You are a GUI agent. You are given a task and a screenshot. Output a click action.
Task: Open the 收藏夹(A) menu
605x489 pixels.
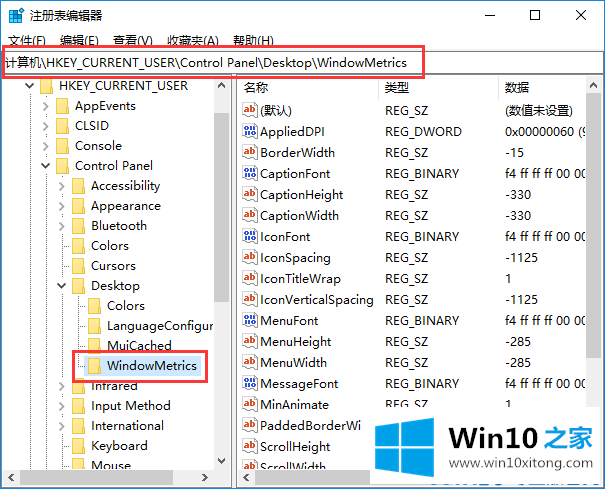coord(192,41)
